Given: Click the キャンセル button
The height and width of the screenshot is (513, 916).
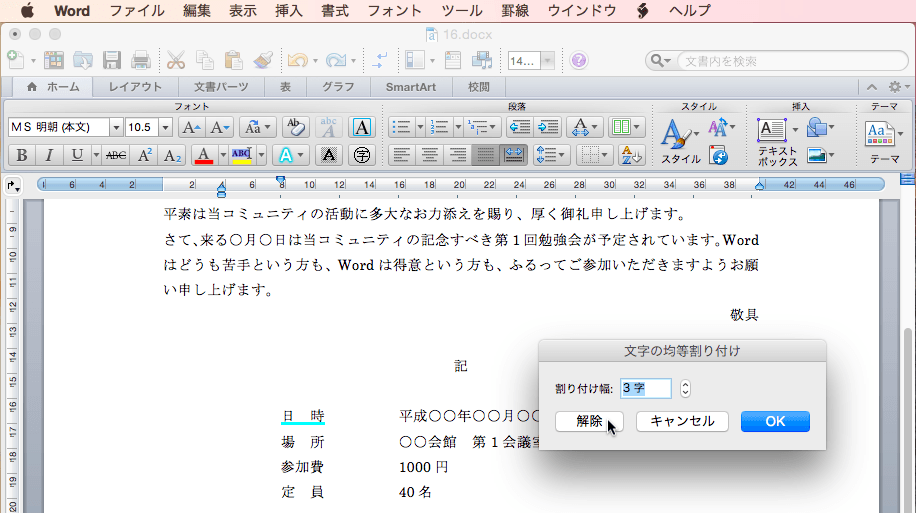Looking at the screenshot, I should [682, 421].
